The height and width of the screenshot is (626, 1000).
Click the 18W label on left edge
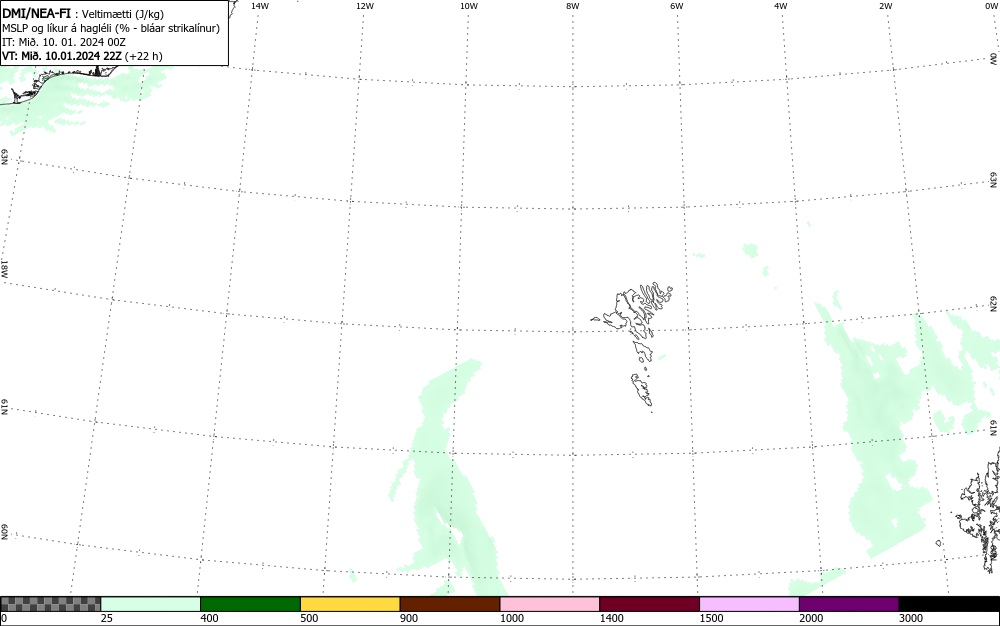click(4, 268)
